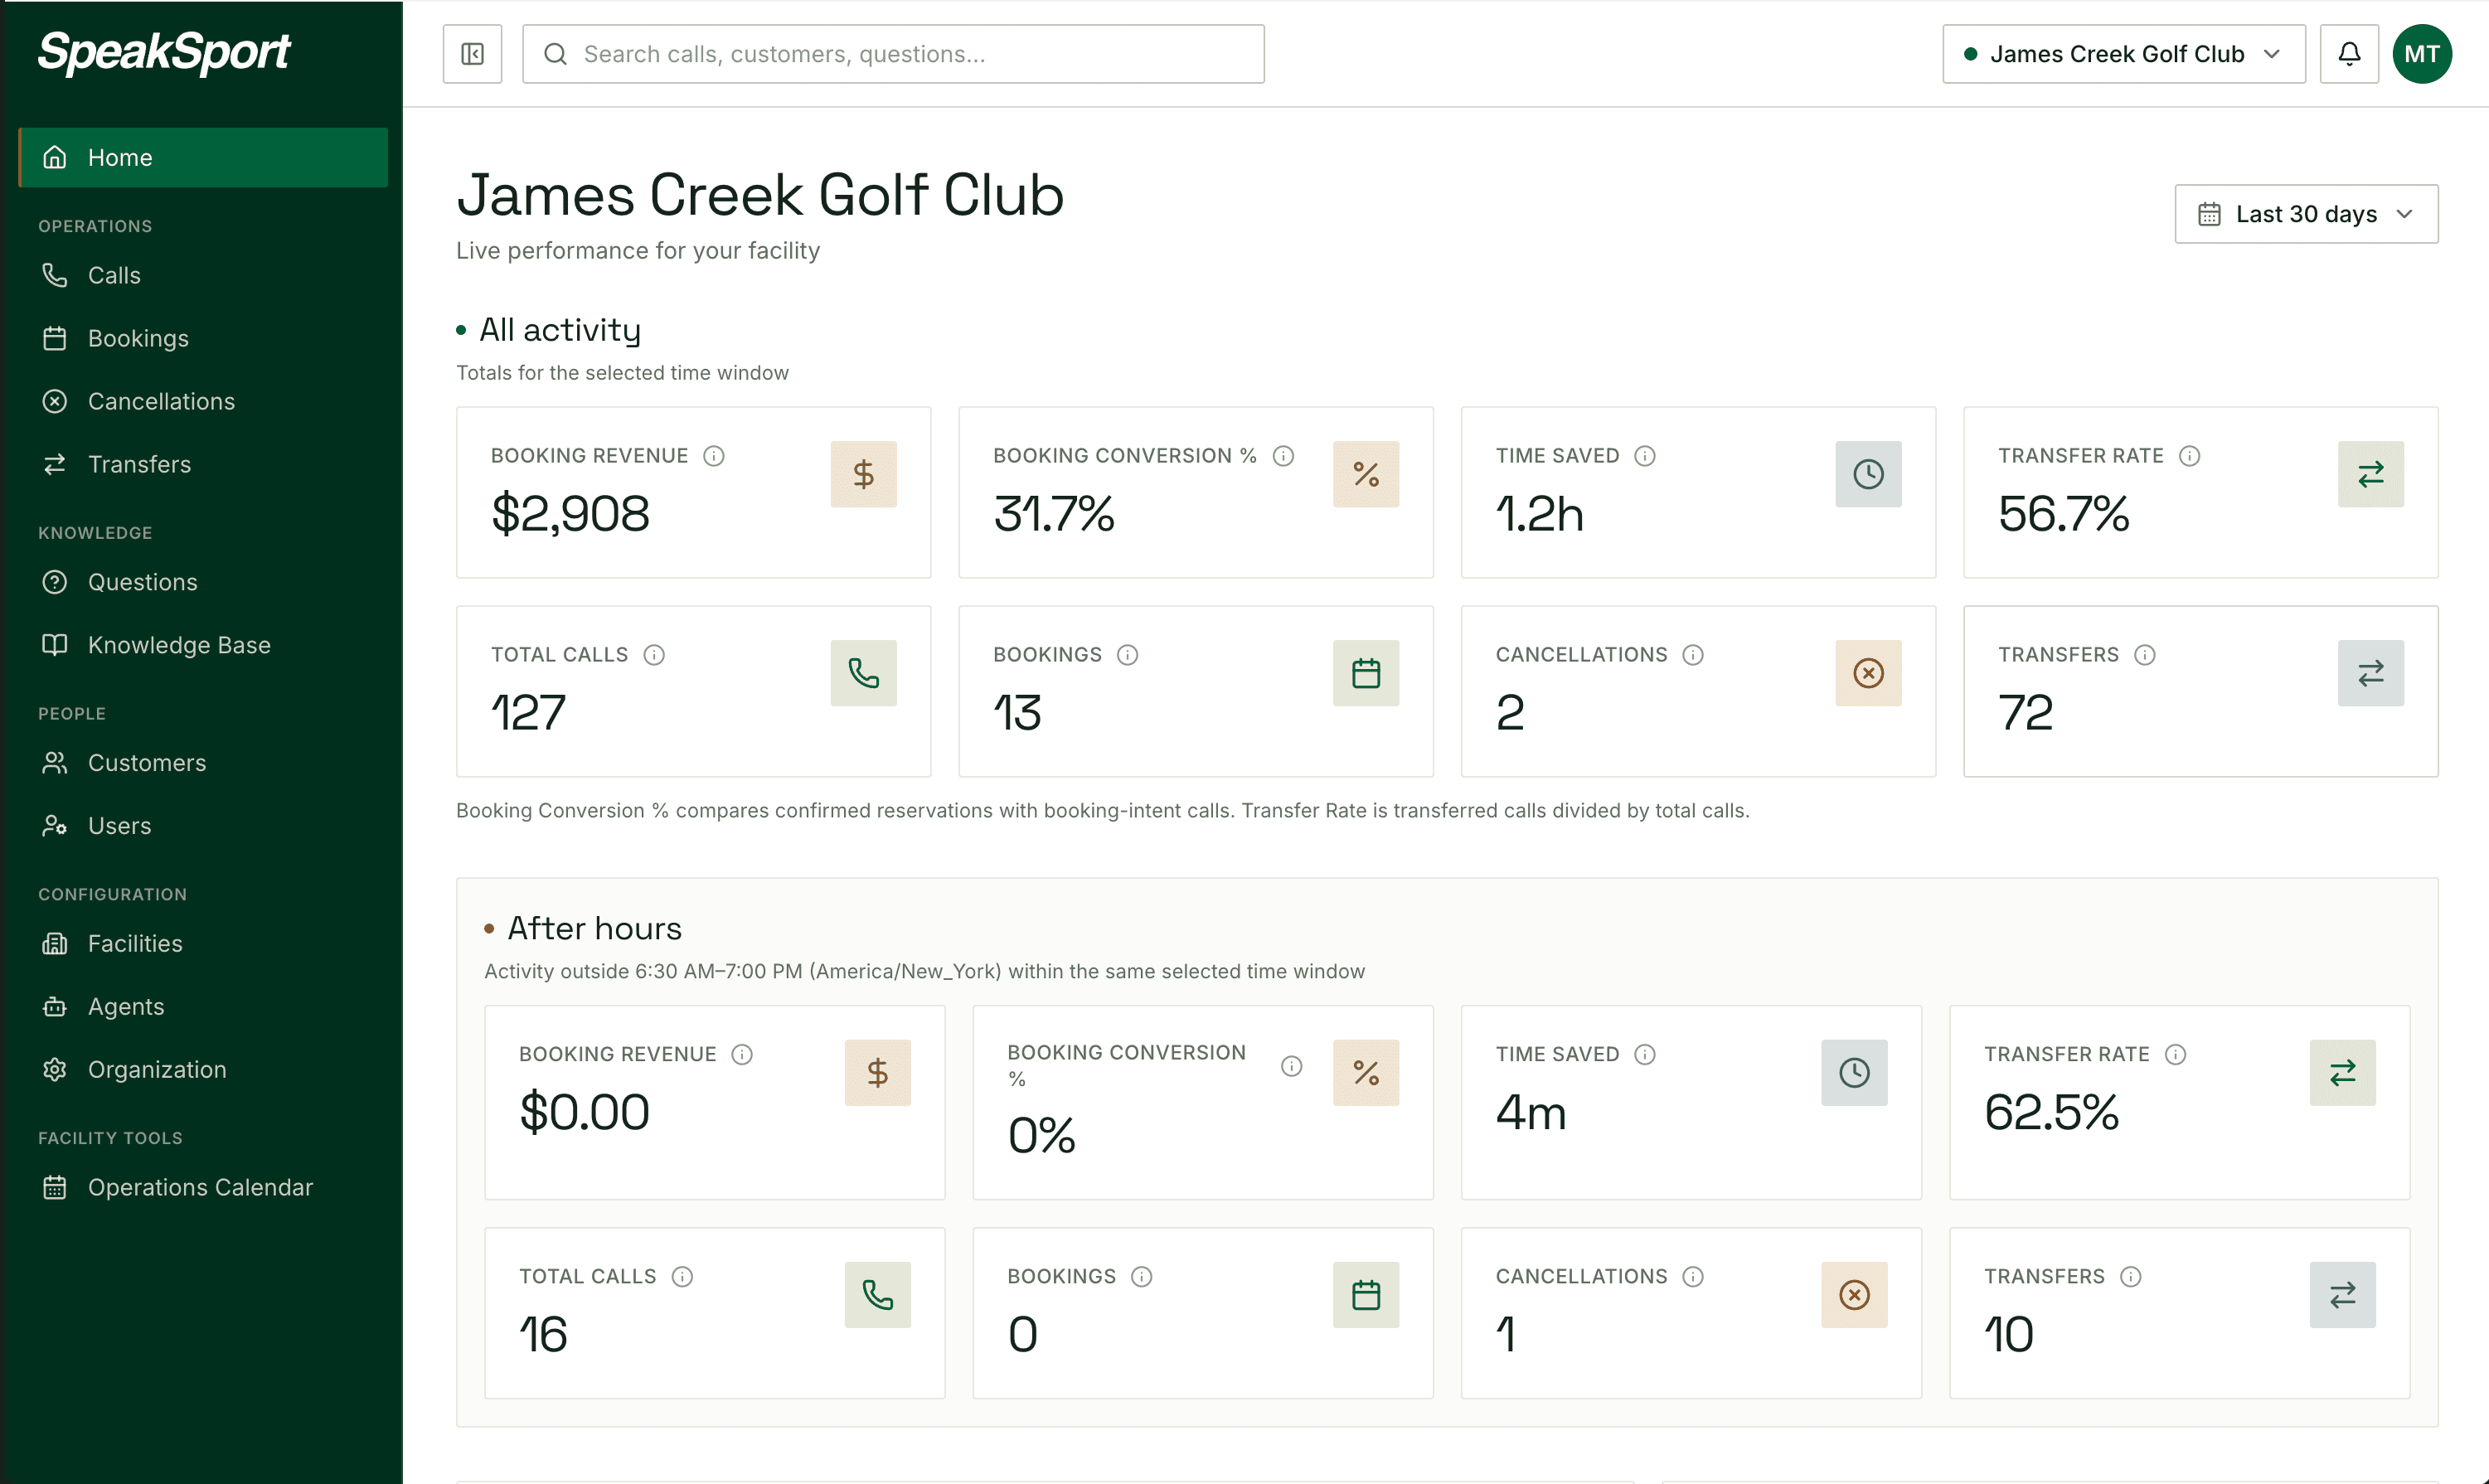Click the phone icon on After hours Total Calls 16 card
The image size is (2489, 1484).
point(878,1295)
